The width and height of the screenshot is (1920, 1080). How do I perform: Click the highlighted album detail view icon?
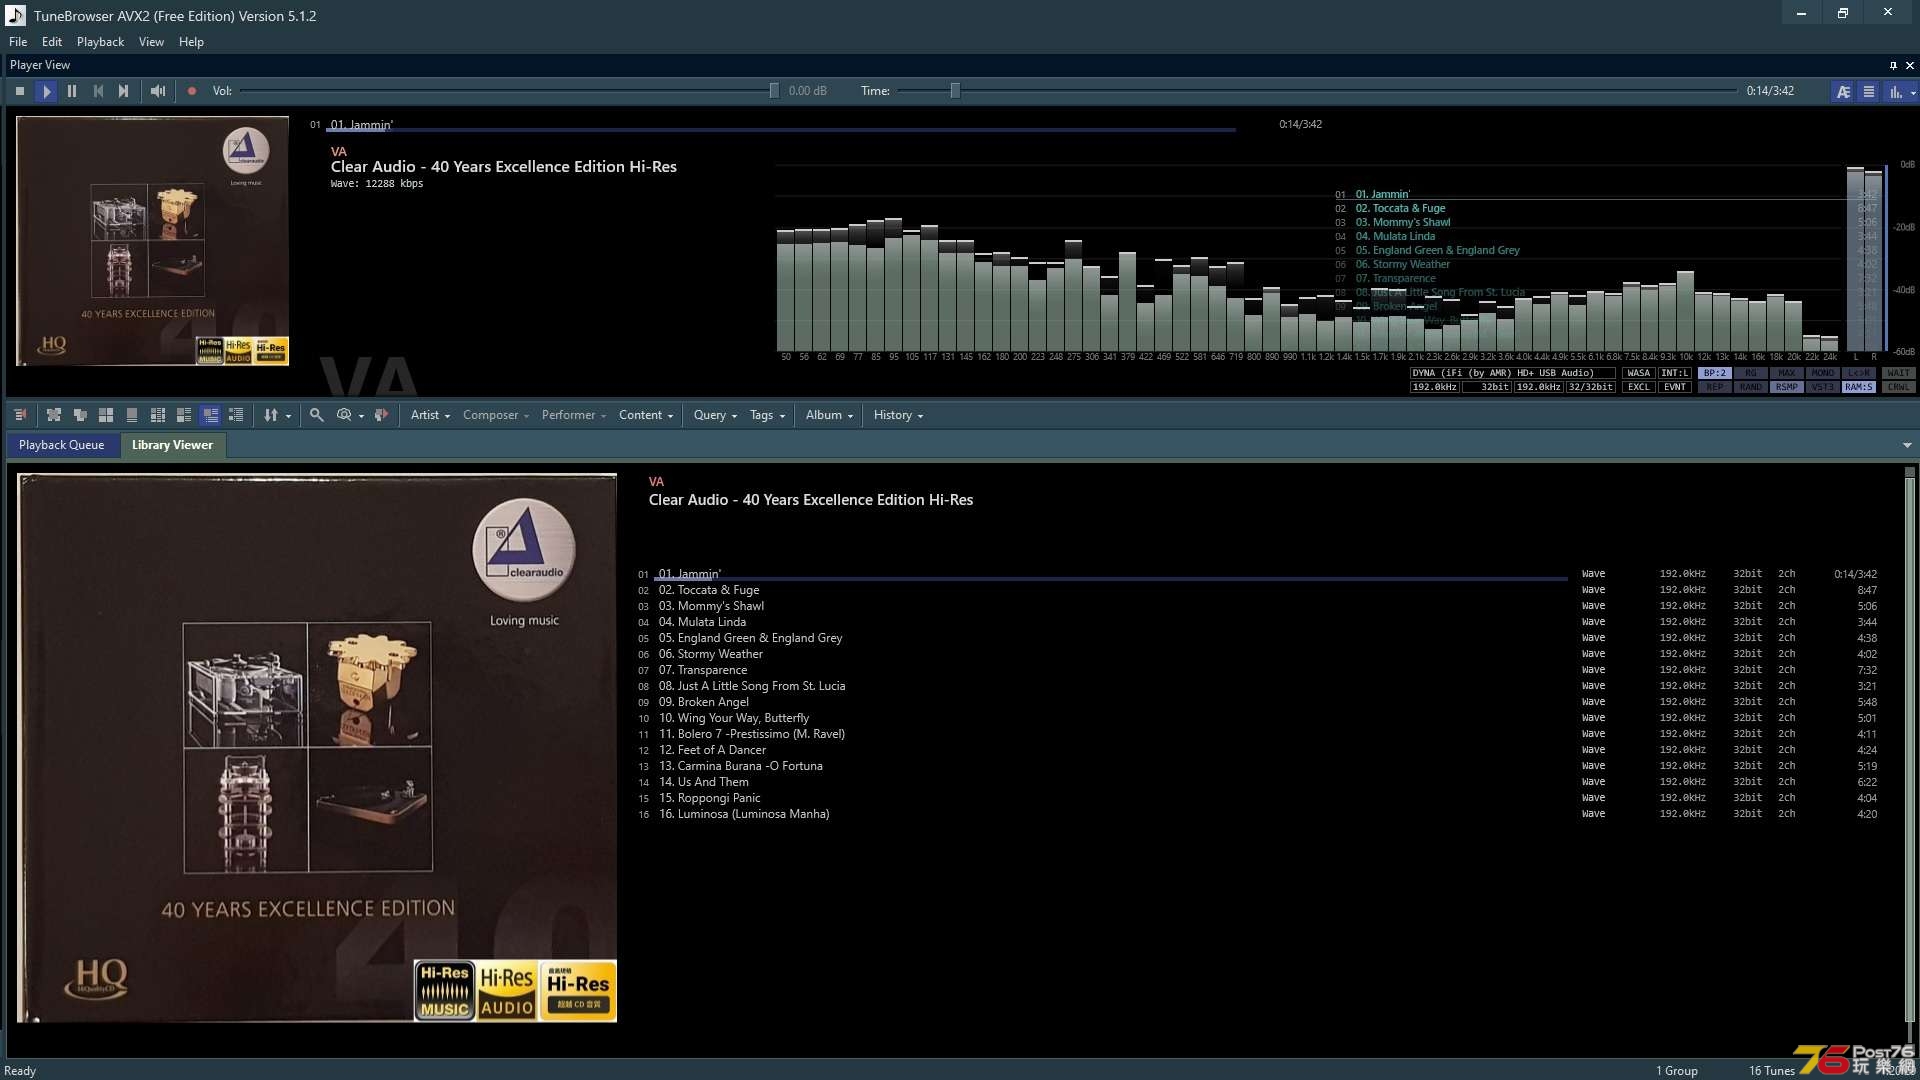pos(210,415)
